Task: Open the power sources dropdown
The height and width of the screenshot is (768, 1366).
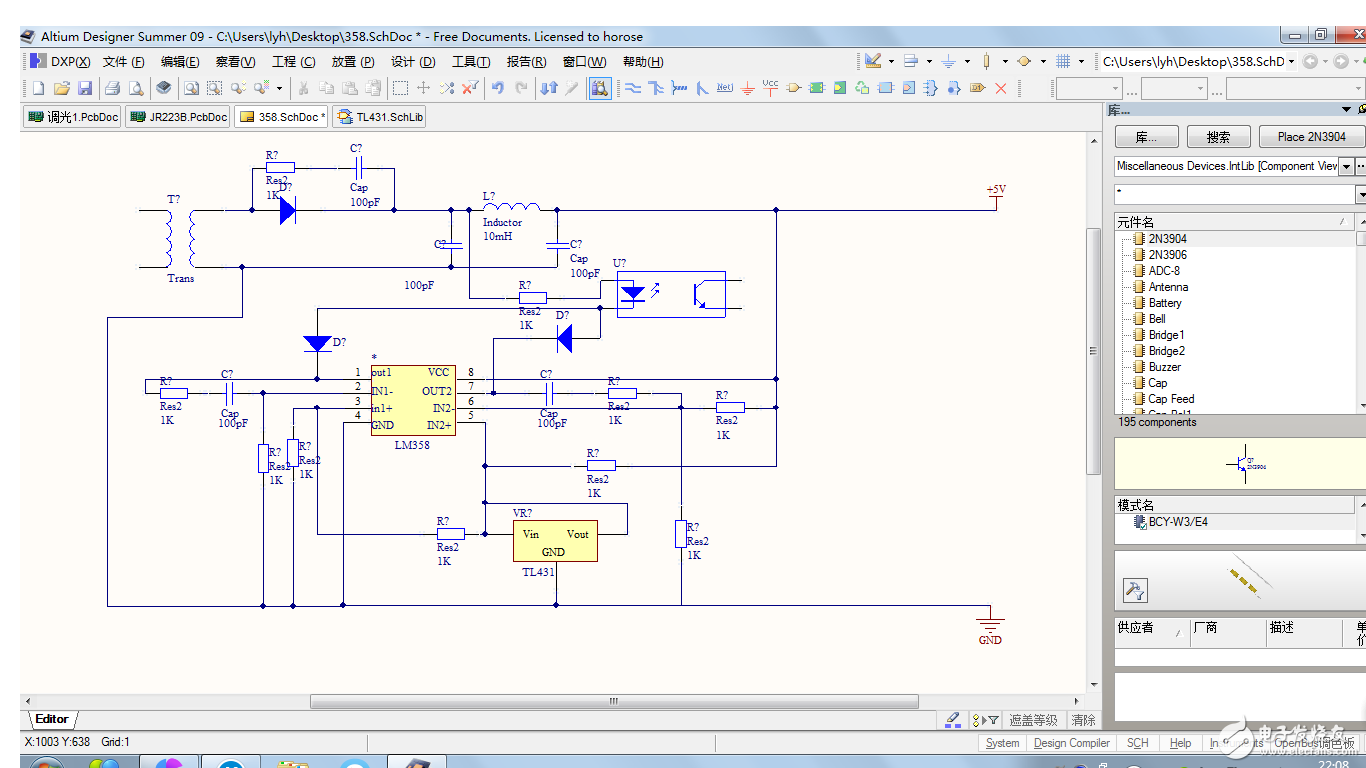Action: point(967,61)
